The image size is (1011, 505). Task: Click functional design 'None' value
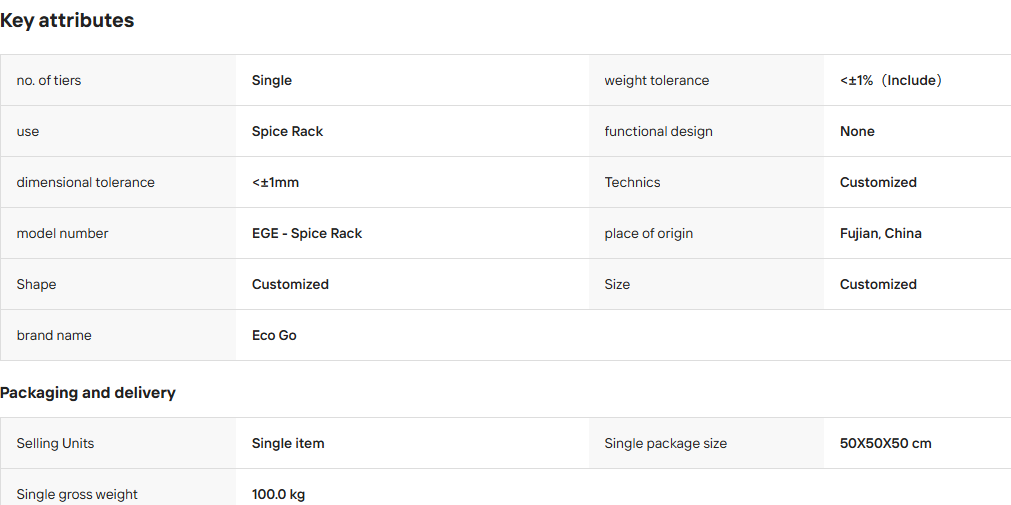[857, 132]
